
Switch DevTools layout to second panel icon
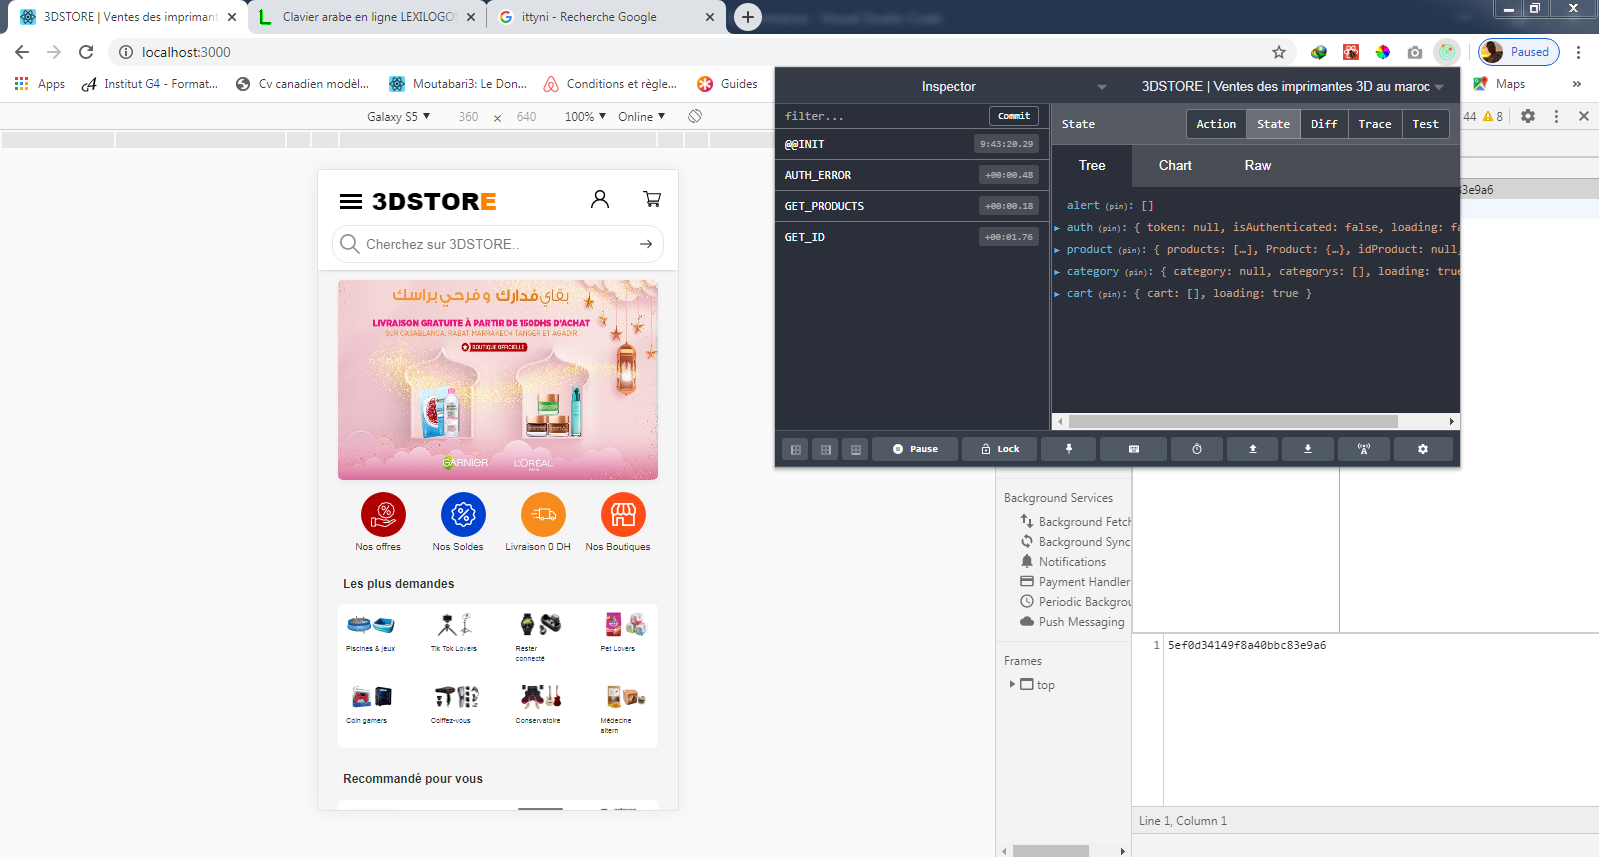tap(826, 449)
